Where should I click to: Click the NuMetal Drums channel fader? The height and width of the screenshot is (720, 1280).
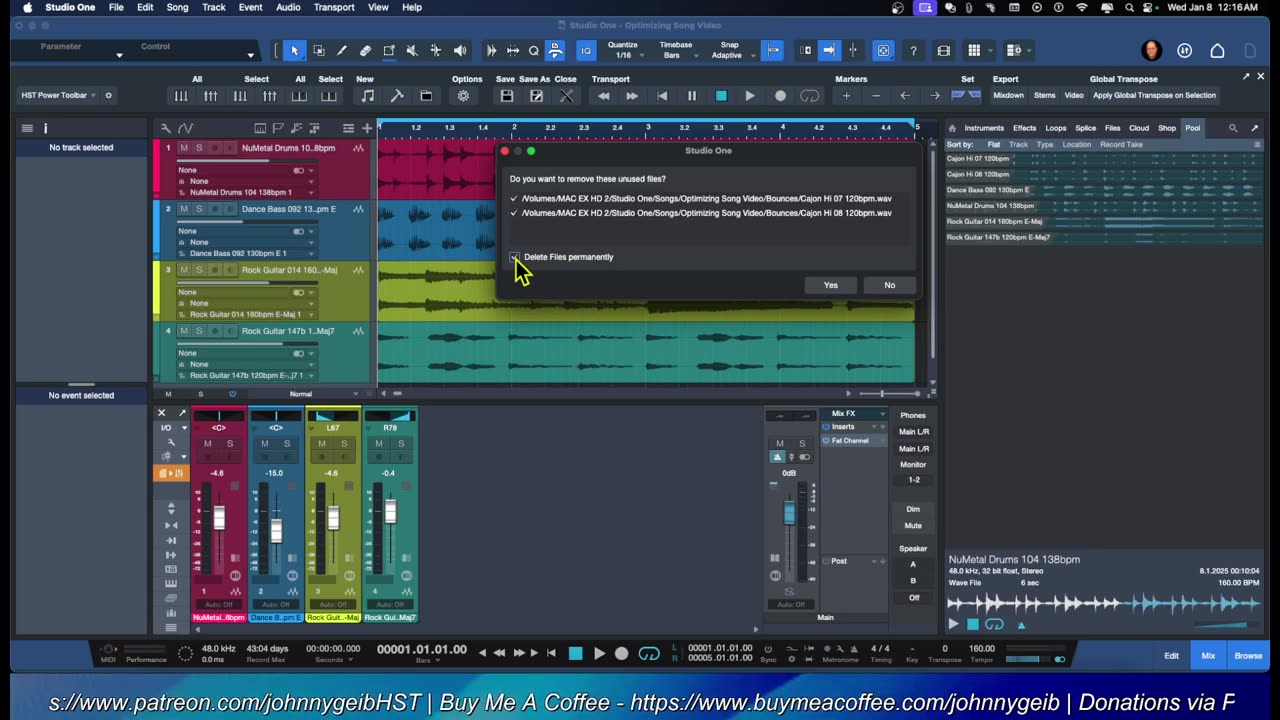(x=219, y=518)
